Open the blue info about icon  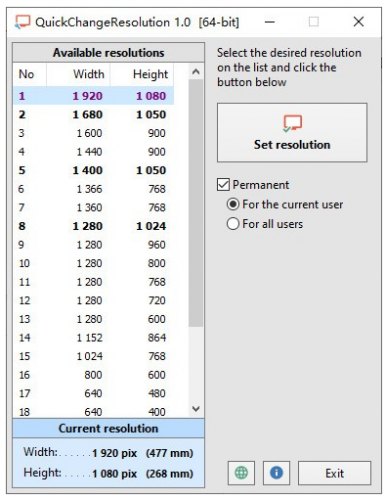click(276, 472)
